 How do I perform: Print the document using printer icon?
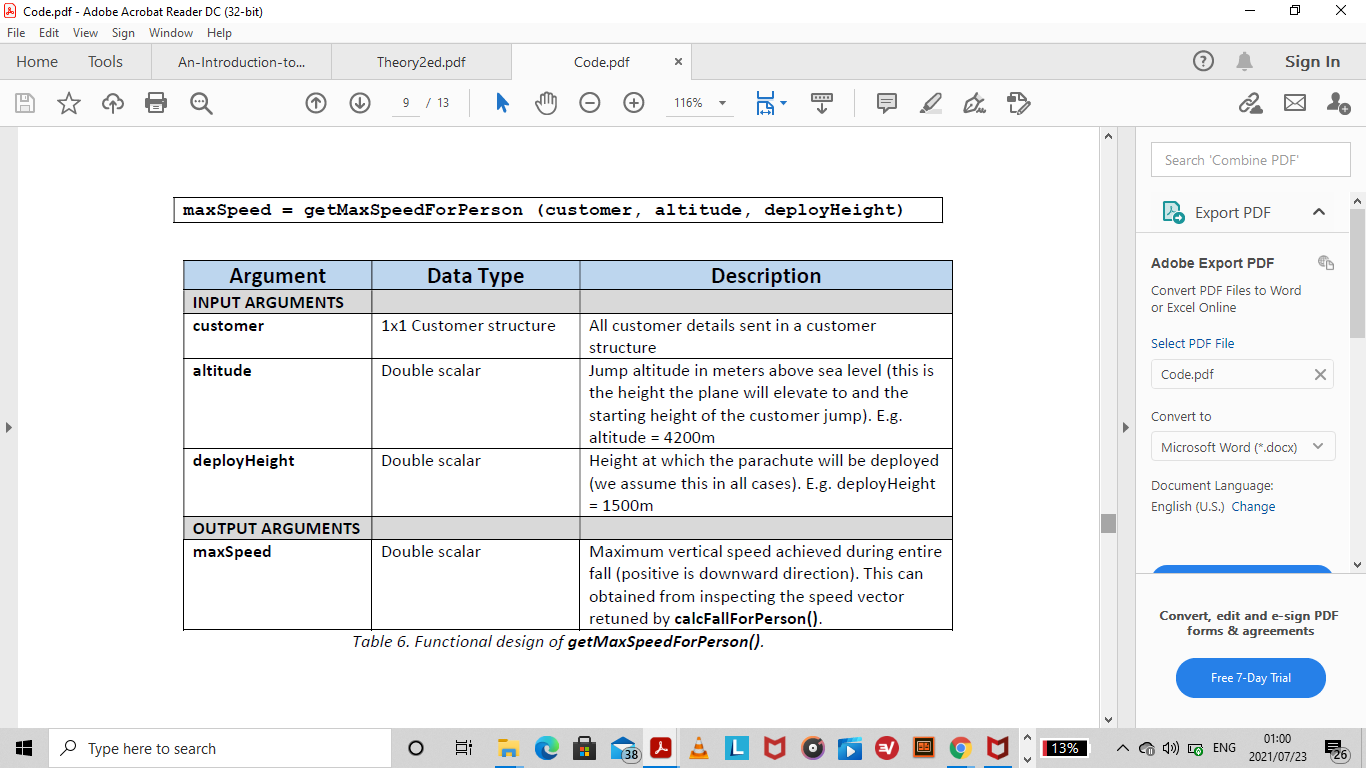click(x=156, y=103)
